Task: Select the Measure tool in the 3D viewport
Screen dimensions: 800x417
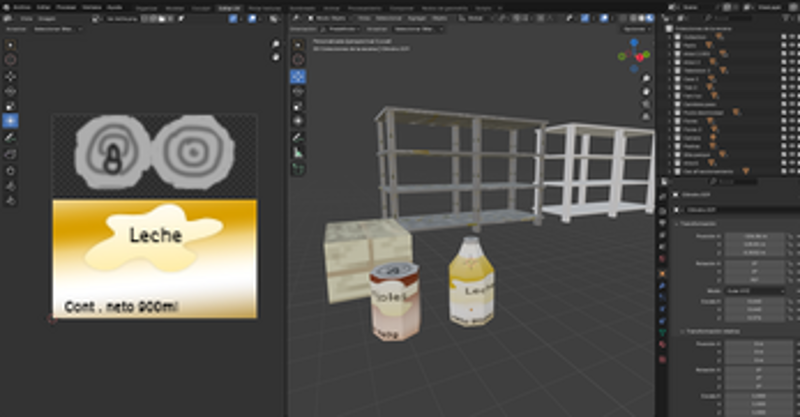Action: [298, 152]
